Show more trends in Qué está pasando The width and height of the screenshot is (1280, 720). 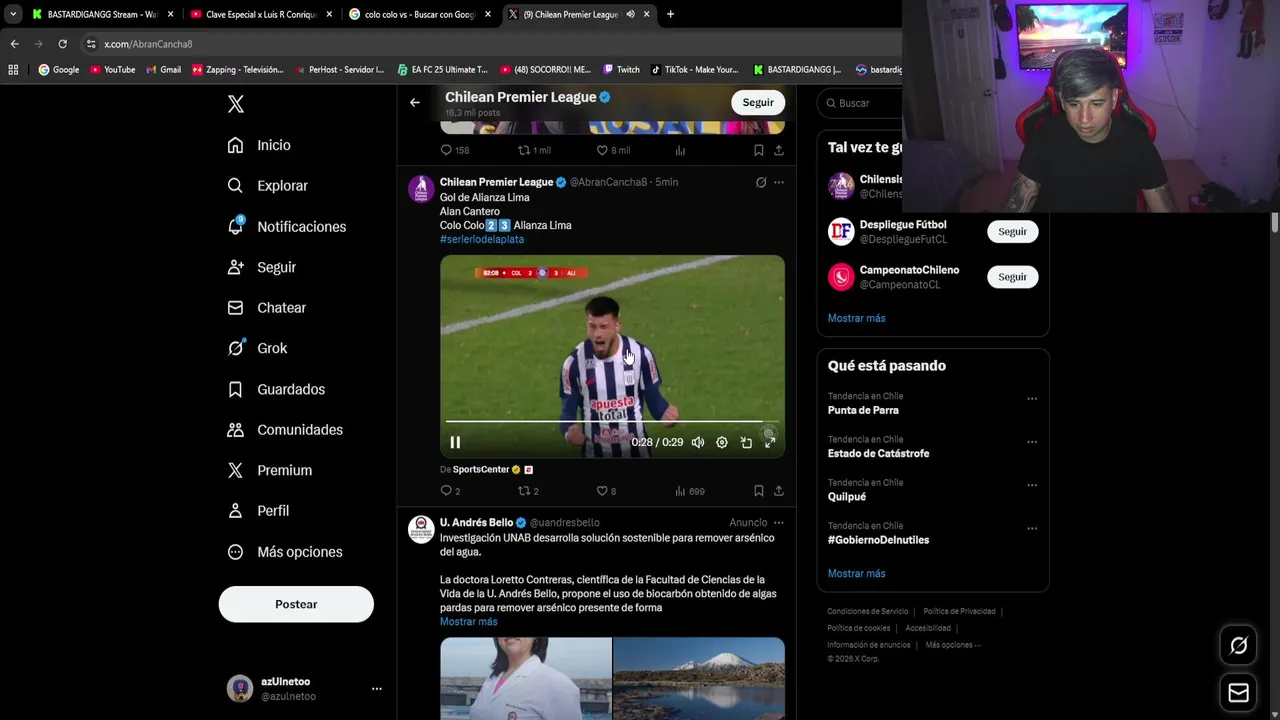tap(856, 574)
